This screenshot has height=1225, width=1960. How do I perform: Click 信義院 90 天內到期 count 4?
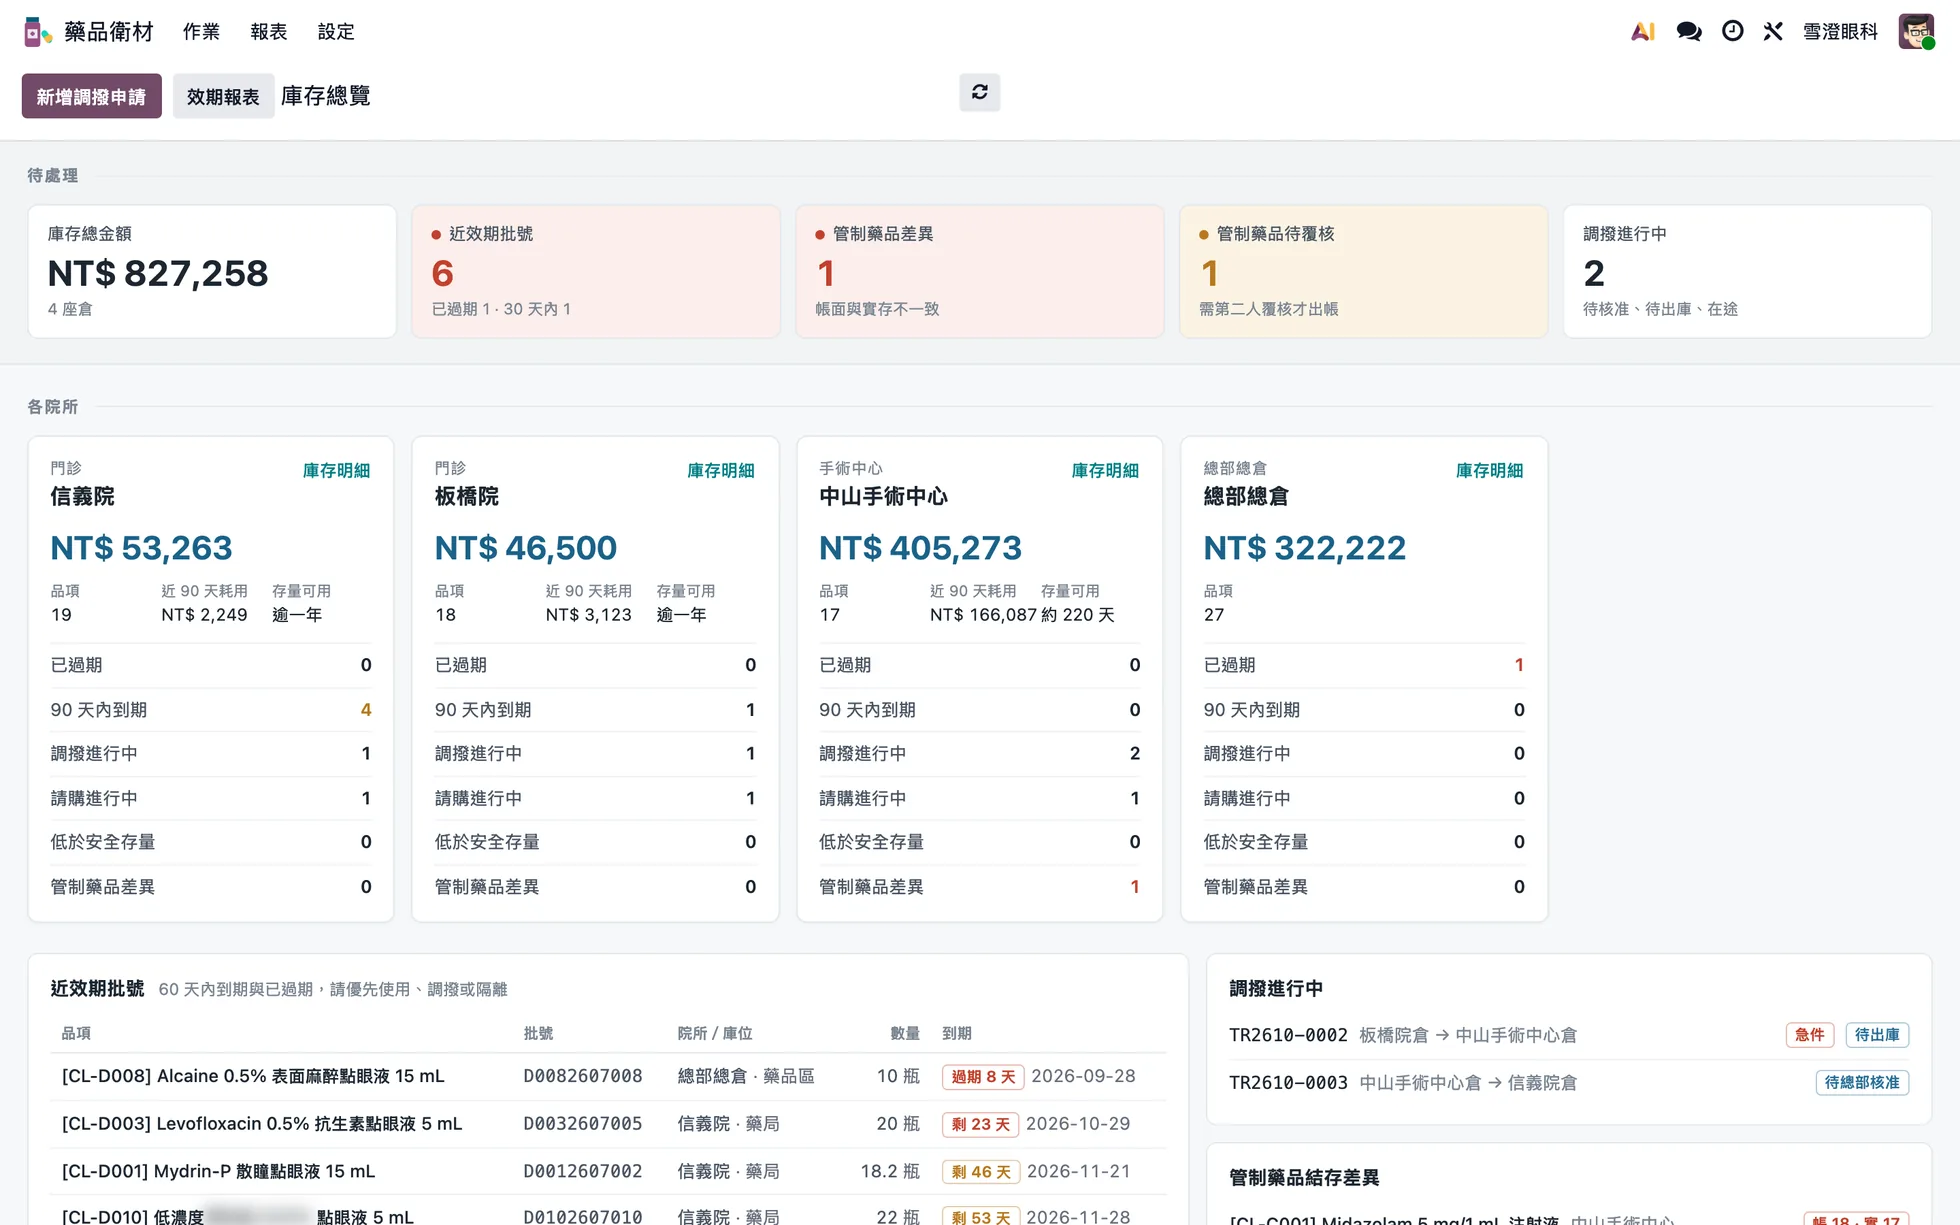pyautogui.click(x=366, y=710)
